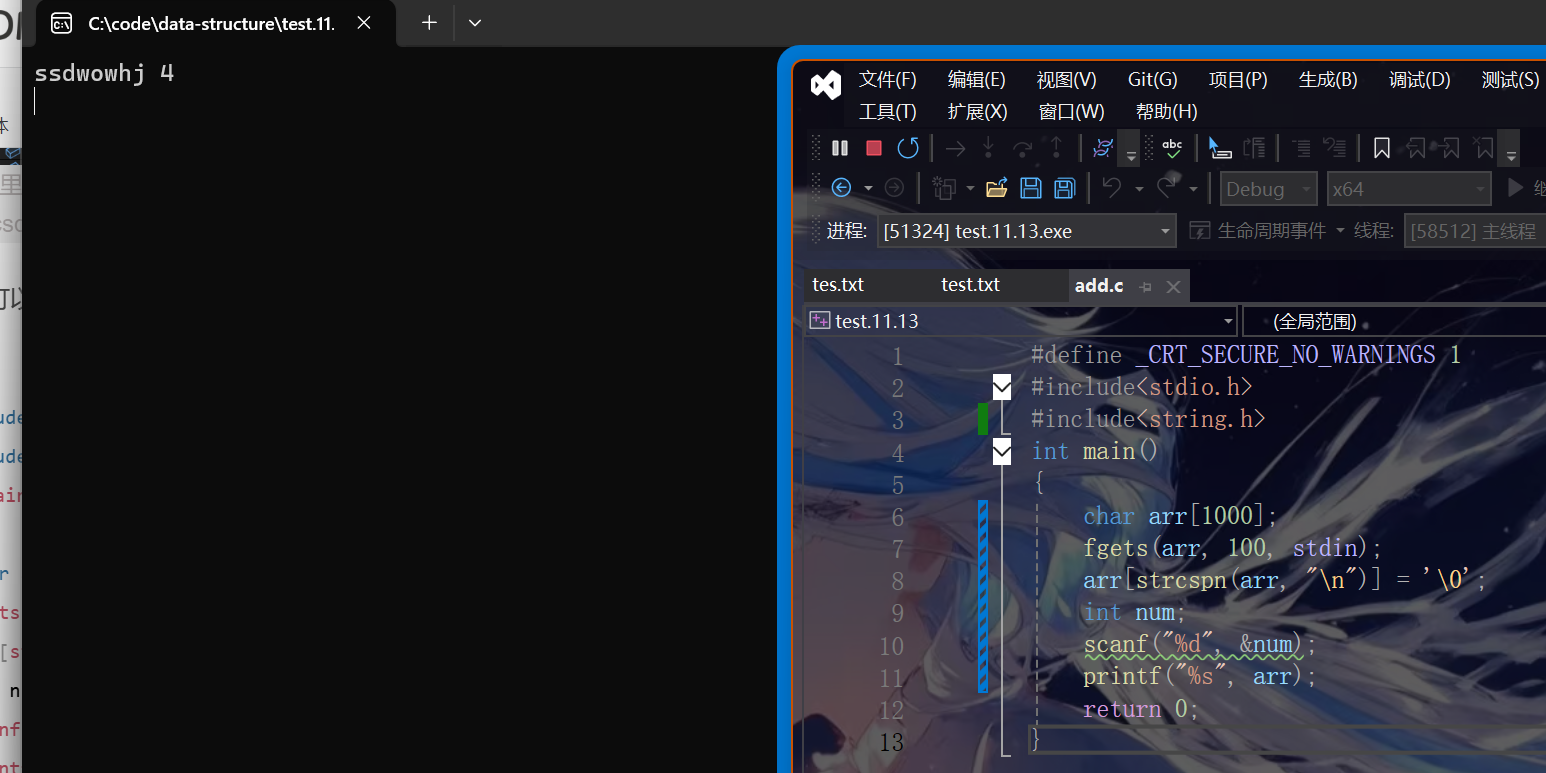Screen dimensions: 1546x773
Task: Click decrease line indent icon
Action: 1301,148
